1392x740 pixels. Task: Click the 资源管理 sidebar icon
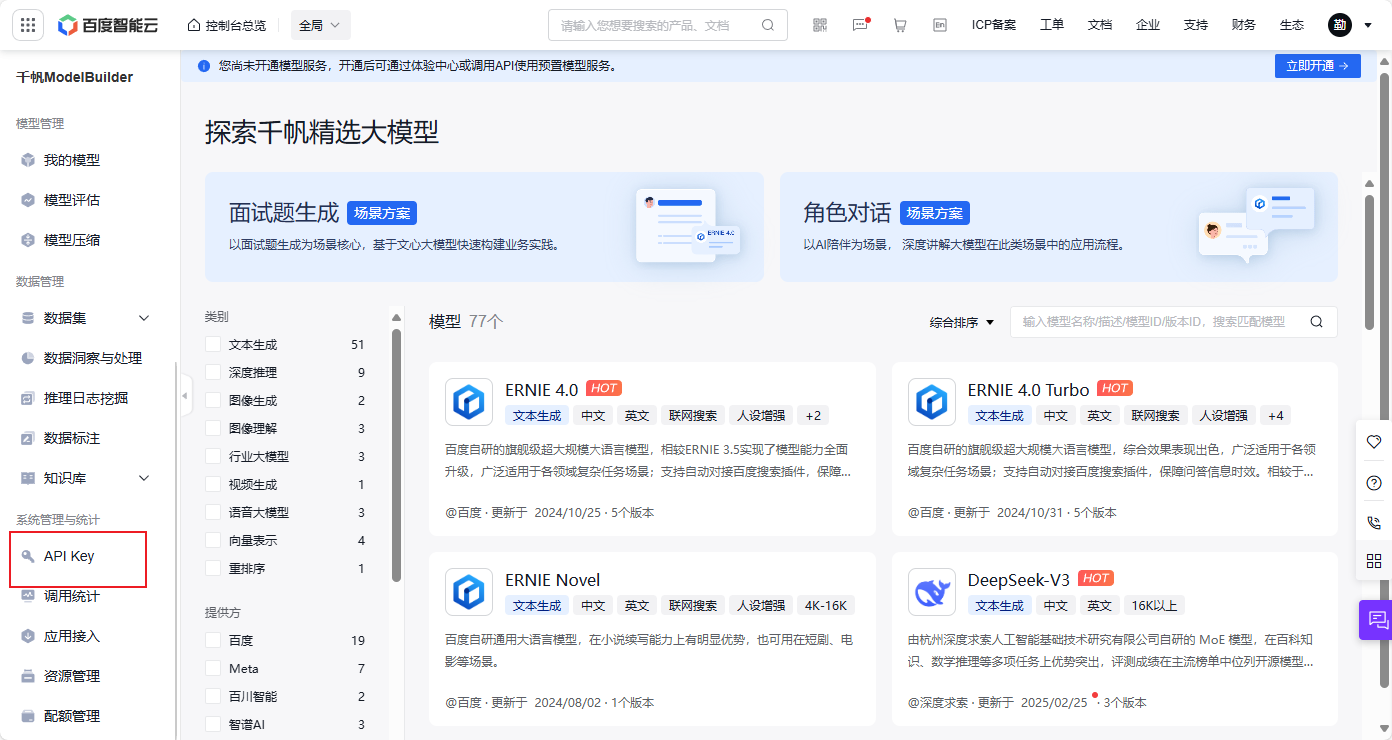click(28, 676)
